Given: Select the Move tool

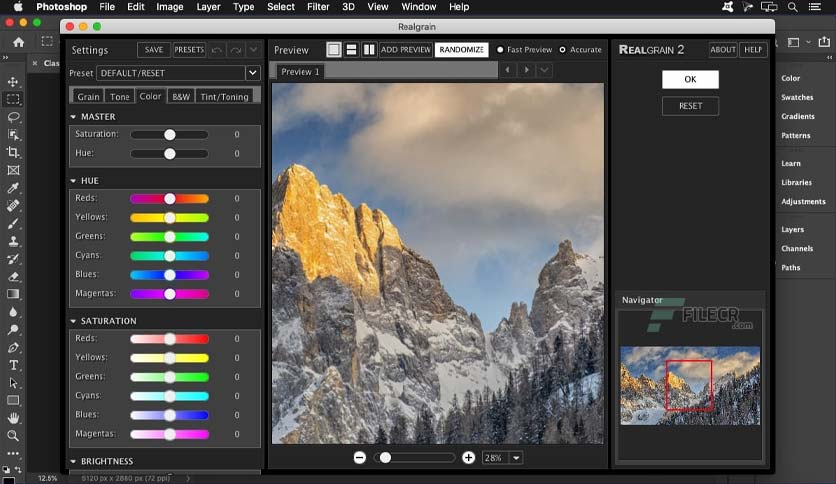Looking at the screenshot, I should pyautogui.click(x=13, y=82).
